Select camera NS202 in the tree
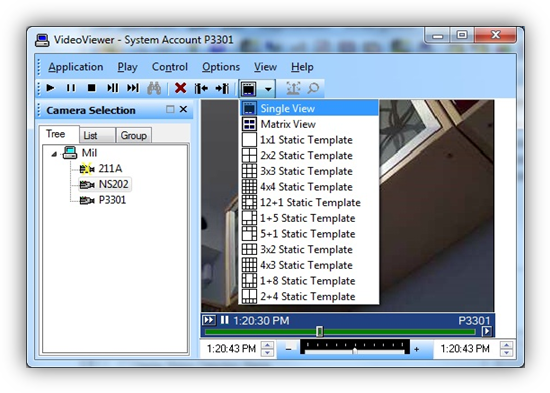 (113, 184)
